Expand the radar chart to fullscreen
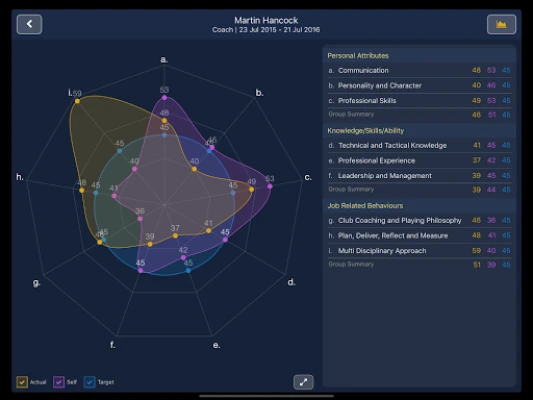 pyautogui.click(x=303, y=382)
